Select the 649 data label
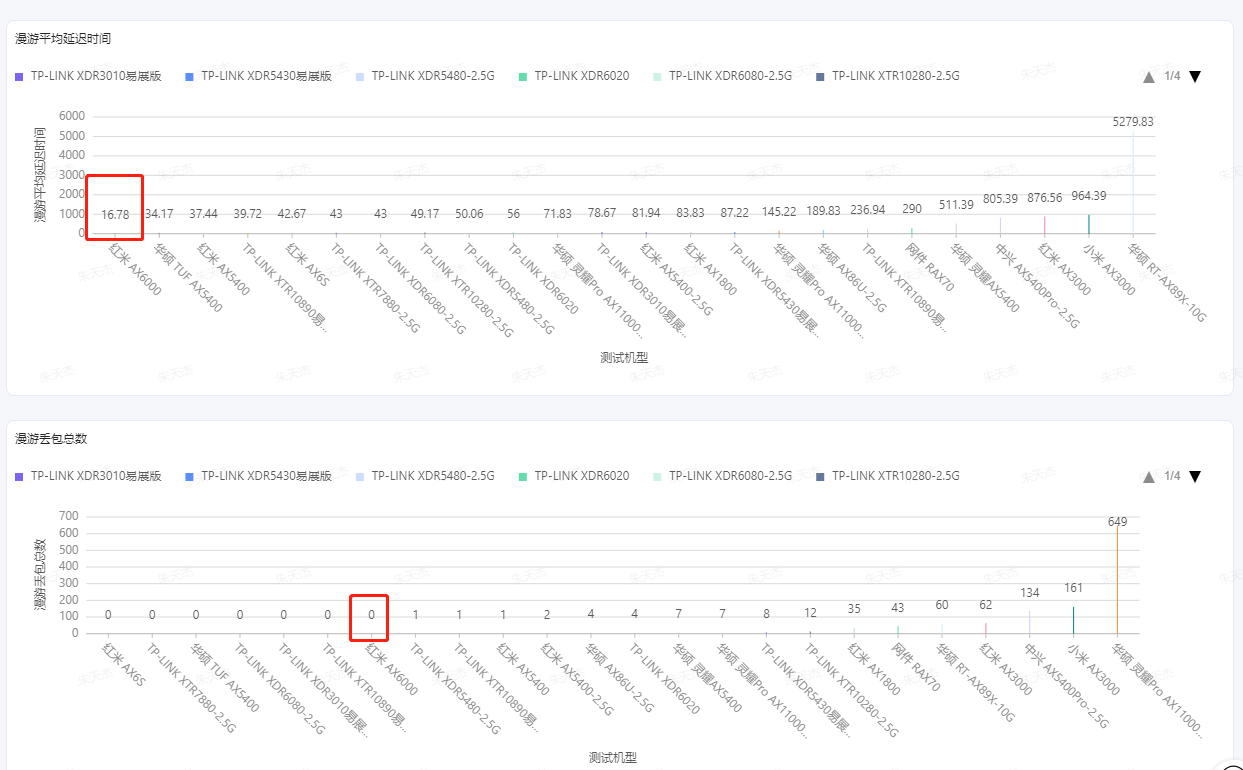Screen dimensions: 1243x770 coord(1117,522)
